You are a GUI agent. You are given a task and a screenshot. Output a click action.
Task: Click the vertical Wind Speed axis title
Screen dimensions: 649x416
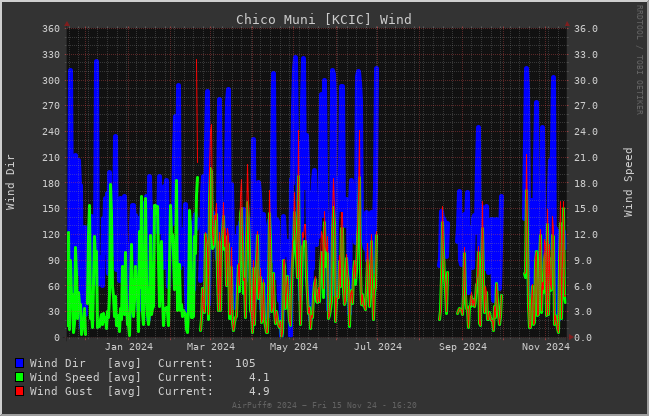click(628, 182)
